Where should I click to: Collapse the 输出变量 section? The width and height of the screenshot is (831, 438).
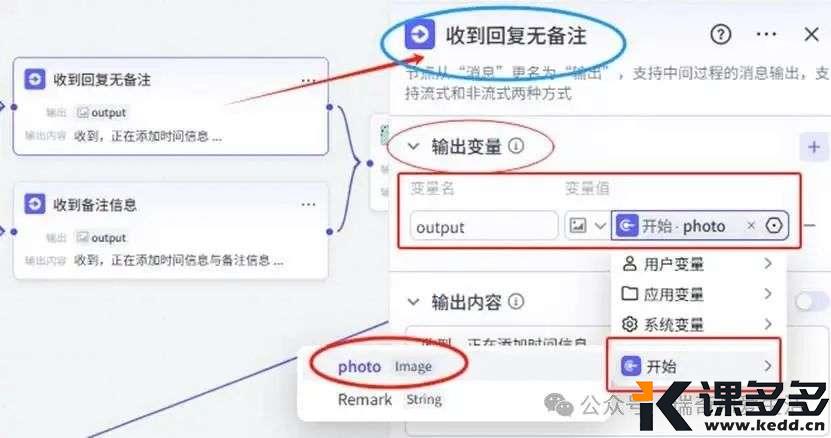(413, 146)
